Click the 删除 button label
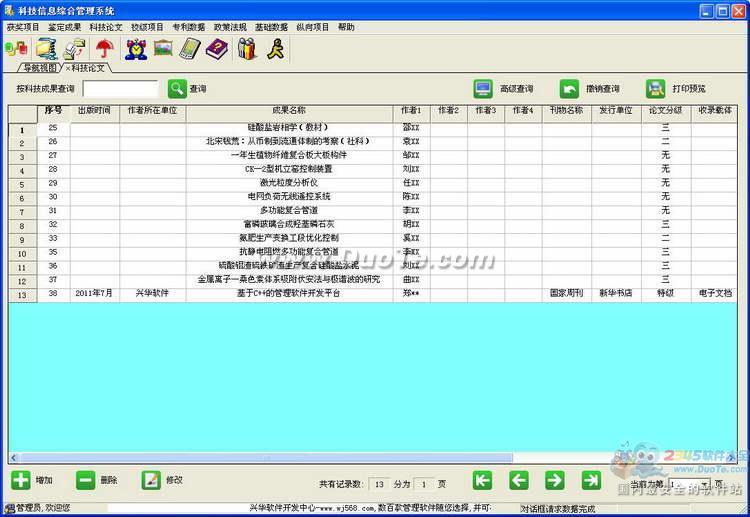750x517 pixels. click(109, 480)
